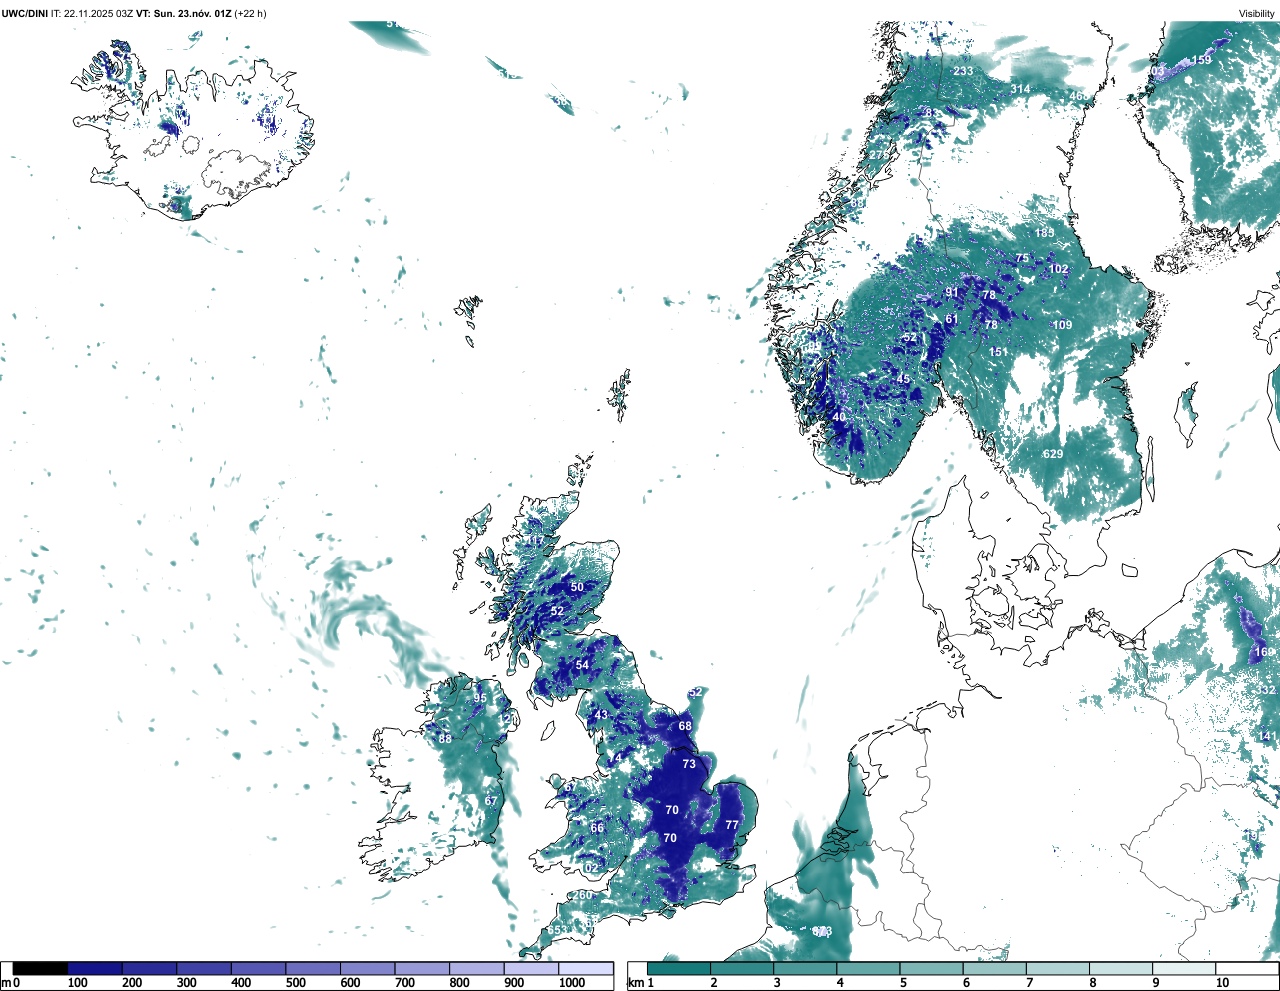
Task: Click the '160' value at the eastern edge
Action: pyautogui.click(x=1264, y=652)
